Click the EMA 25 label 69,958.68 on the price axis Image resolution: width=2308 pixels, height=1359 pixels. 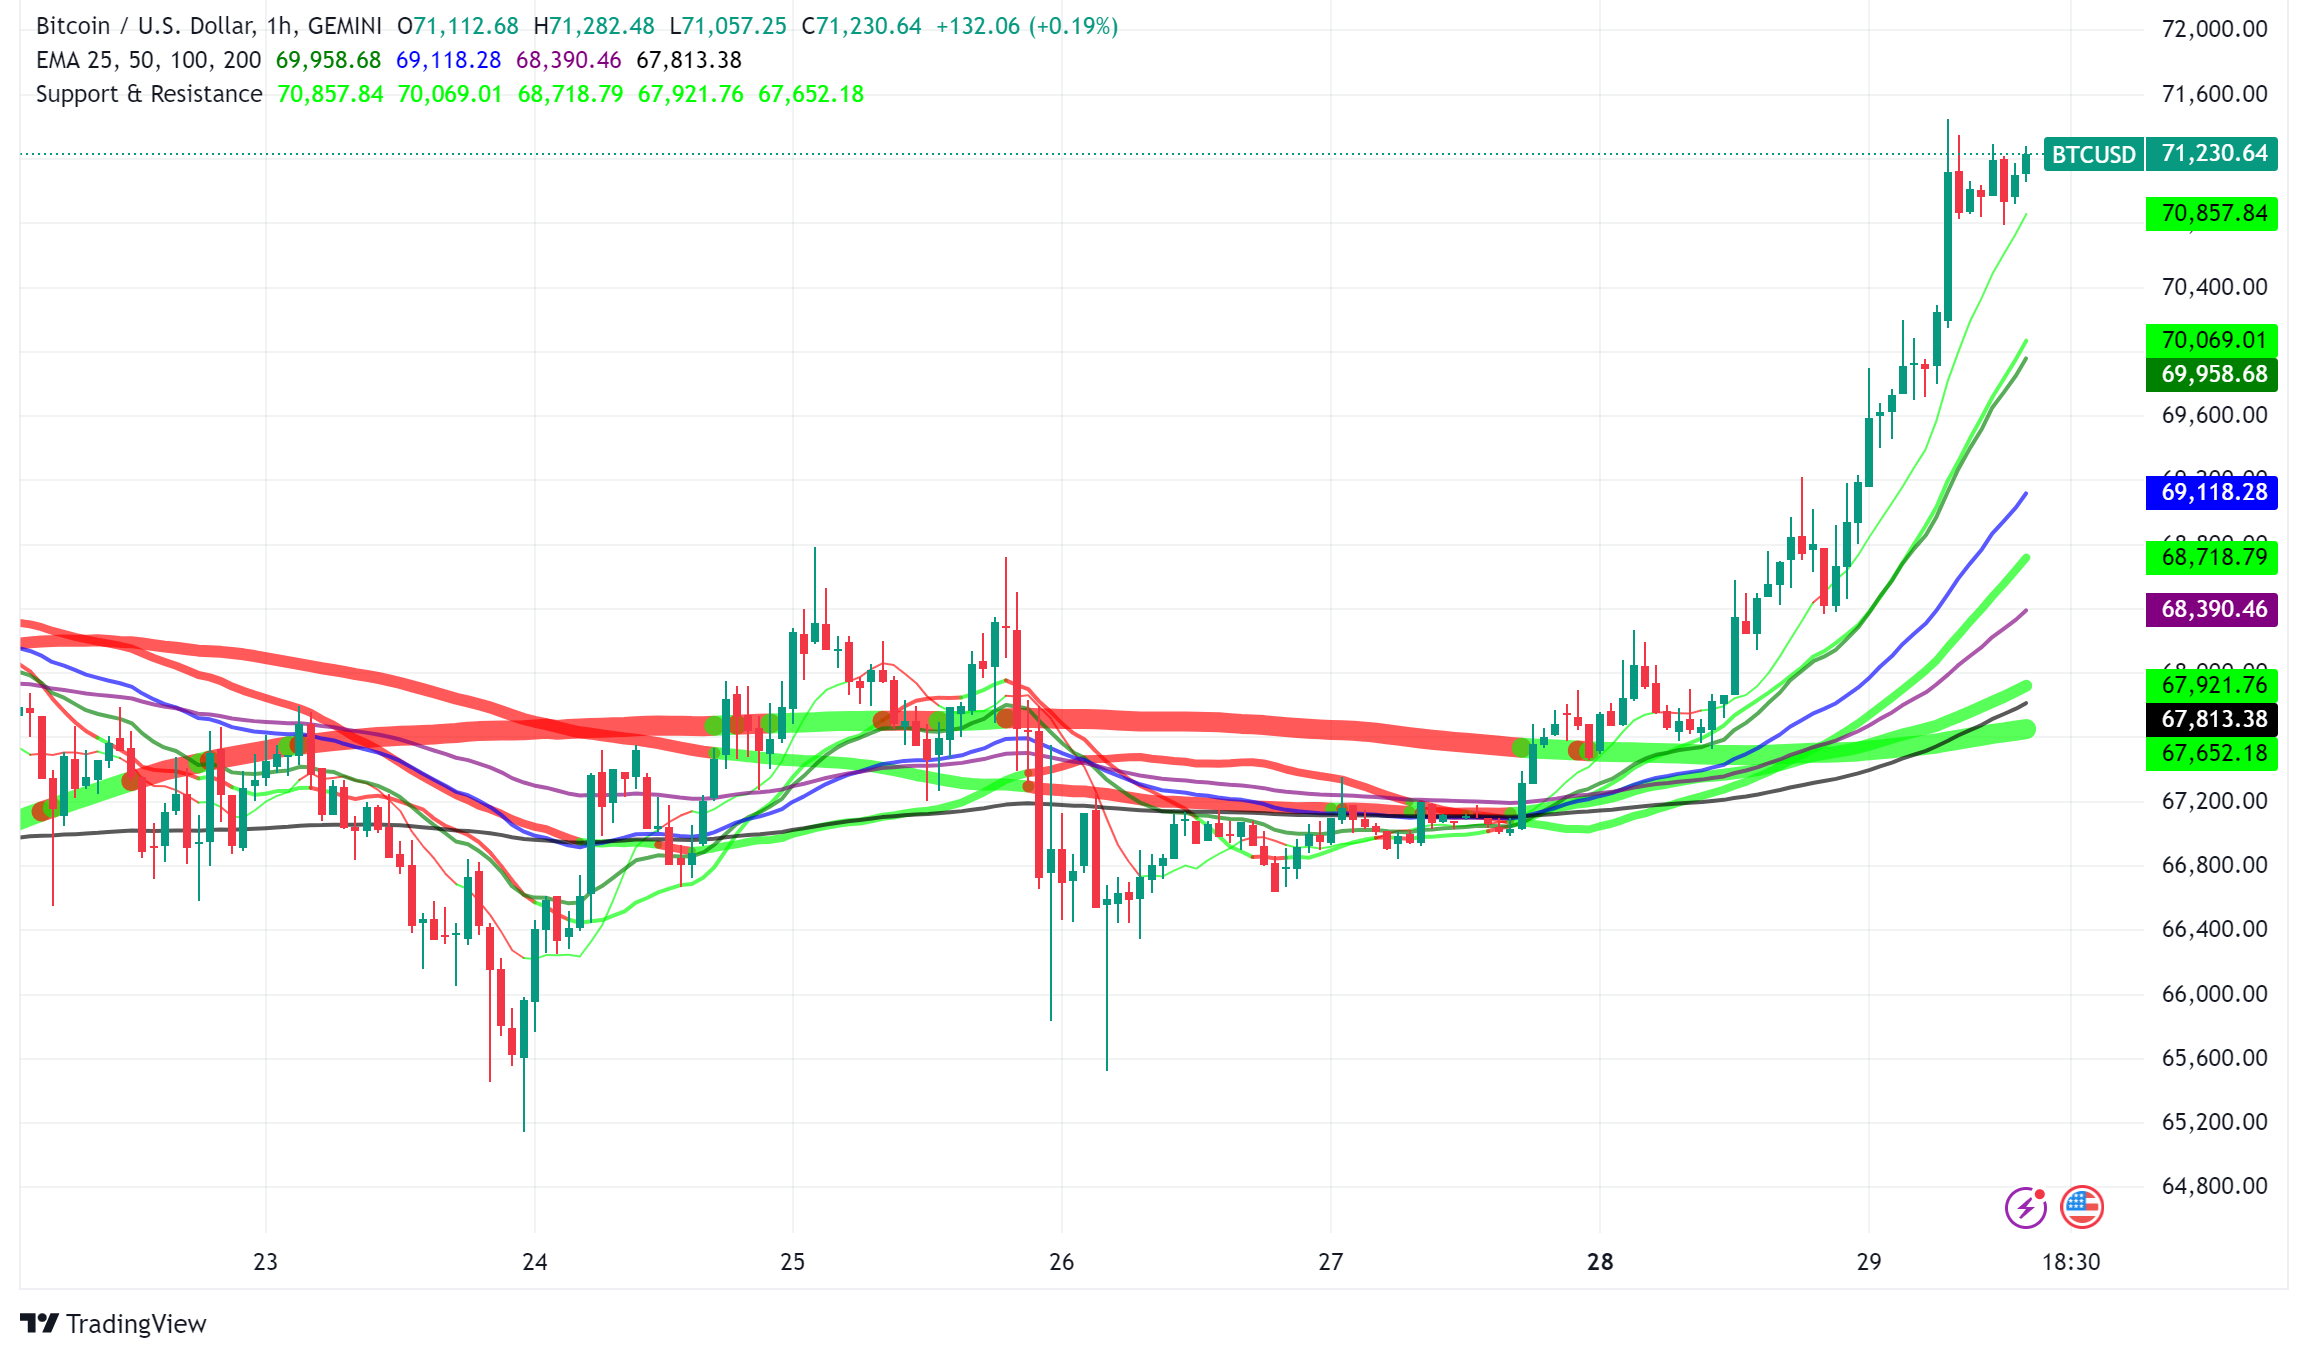[2212, 374]
